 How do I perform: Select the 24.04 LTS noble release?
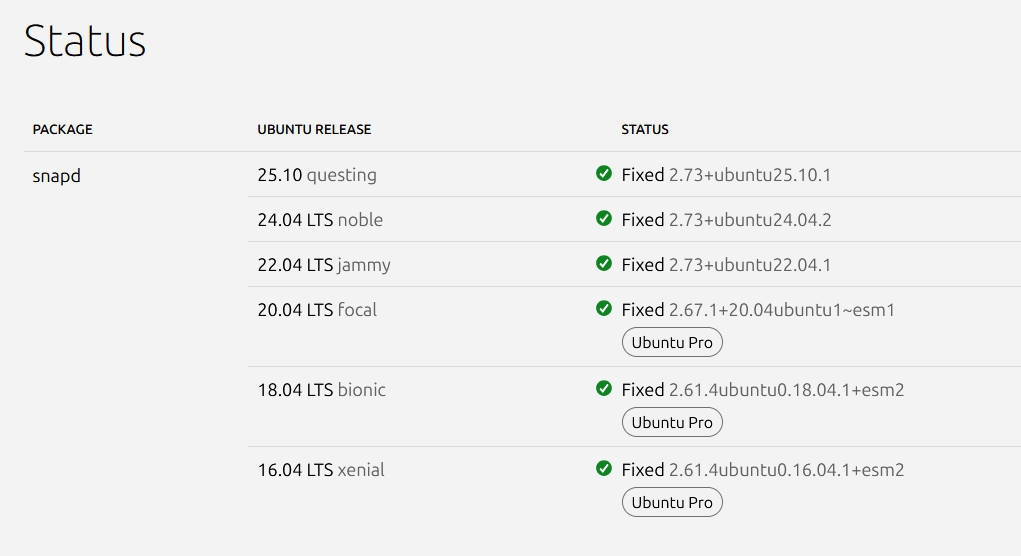pos(320,220)
